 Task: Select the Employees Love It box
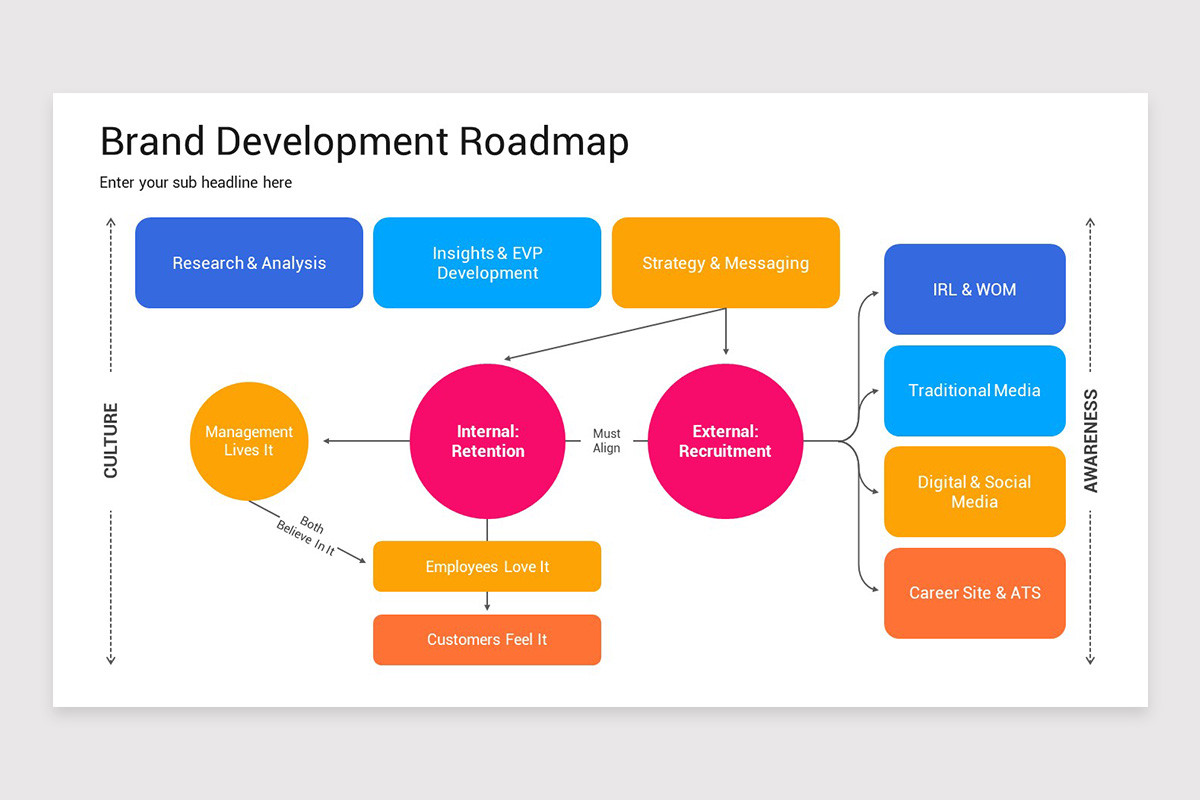click(487, 566)
